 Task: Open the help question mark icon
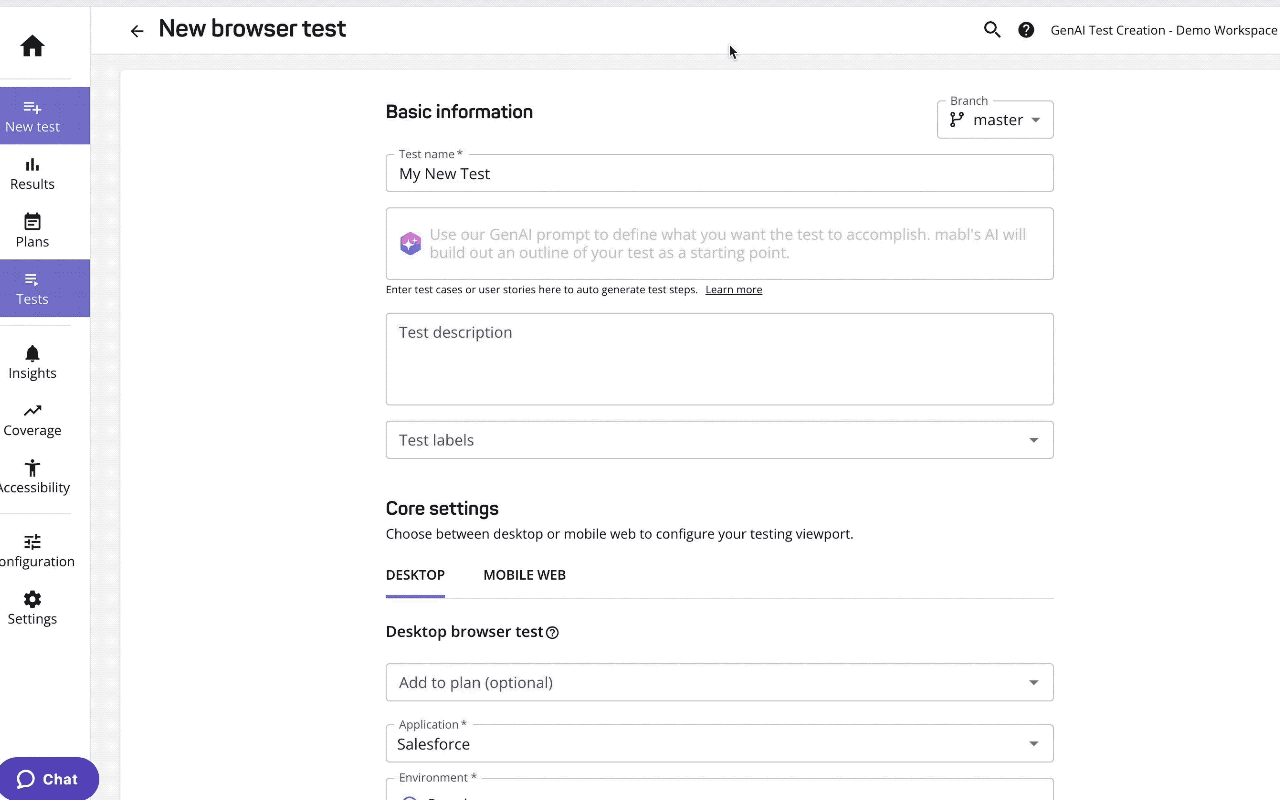1026,30
